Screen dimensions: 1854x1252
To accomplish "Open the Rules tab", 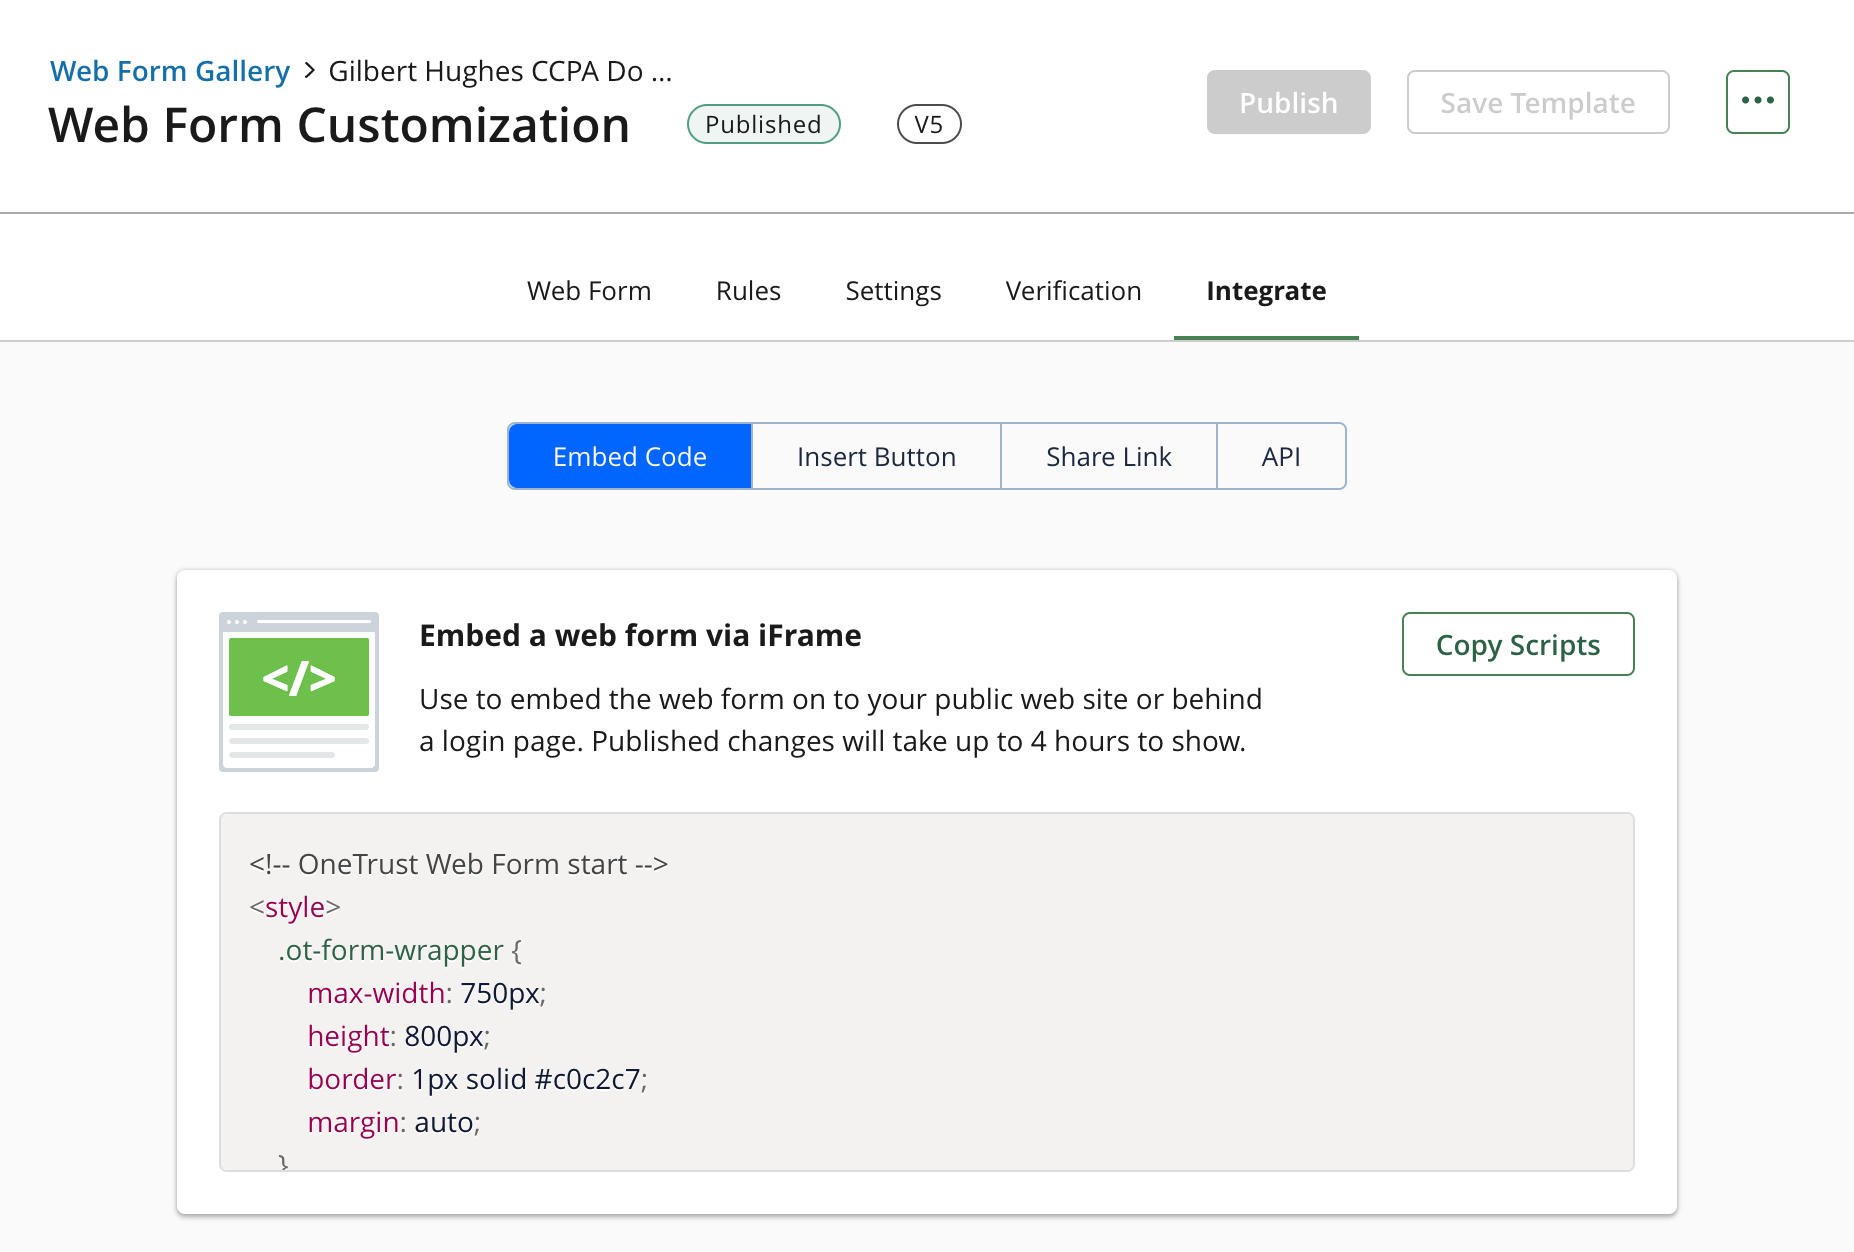I will tap(748, 291).
